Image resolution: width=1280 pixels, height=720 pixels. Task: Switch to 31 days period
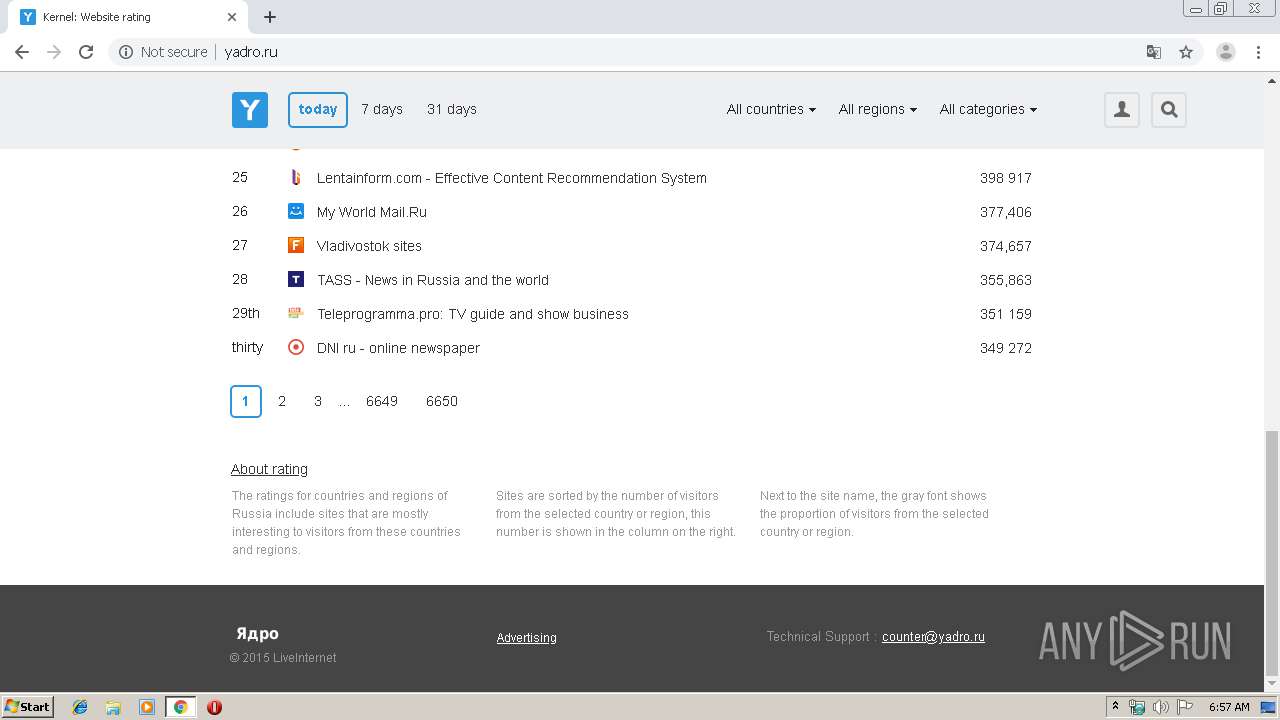coord(452,109)
